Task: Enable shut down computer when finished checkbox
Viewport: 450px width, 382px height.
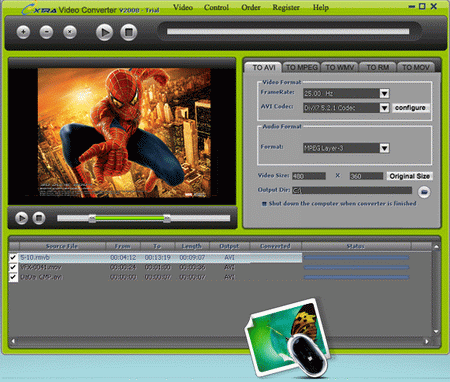Action: (264, 204)
